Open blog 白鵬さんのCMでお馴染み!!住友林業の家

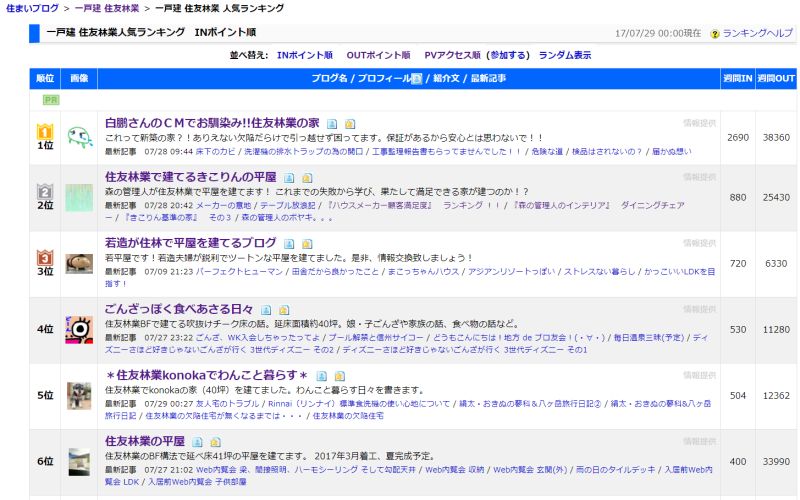click(x=212, y=123)
